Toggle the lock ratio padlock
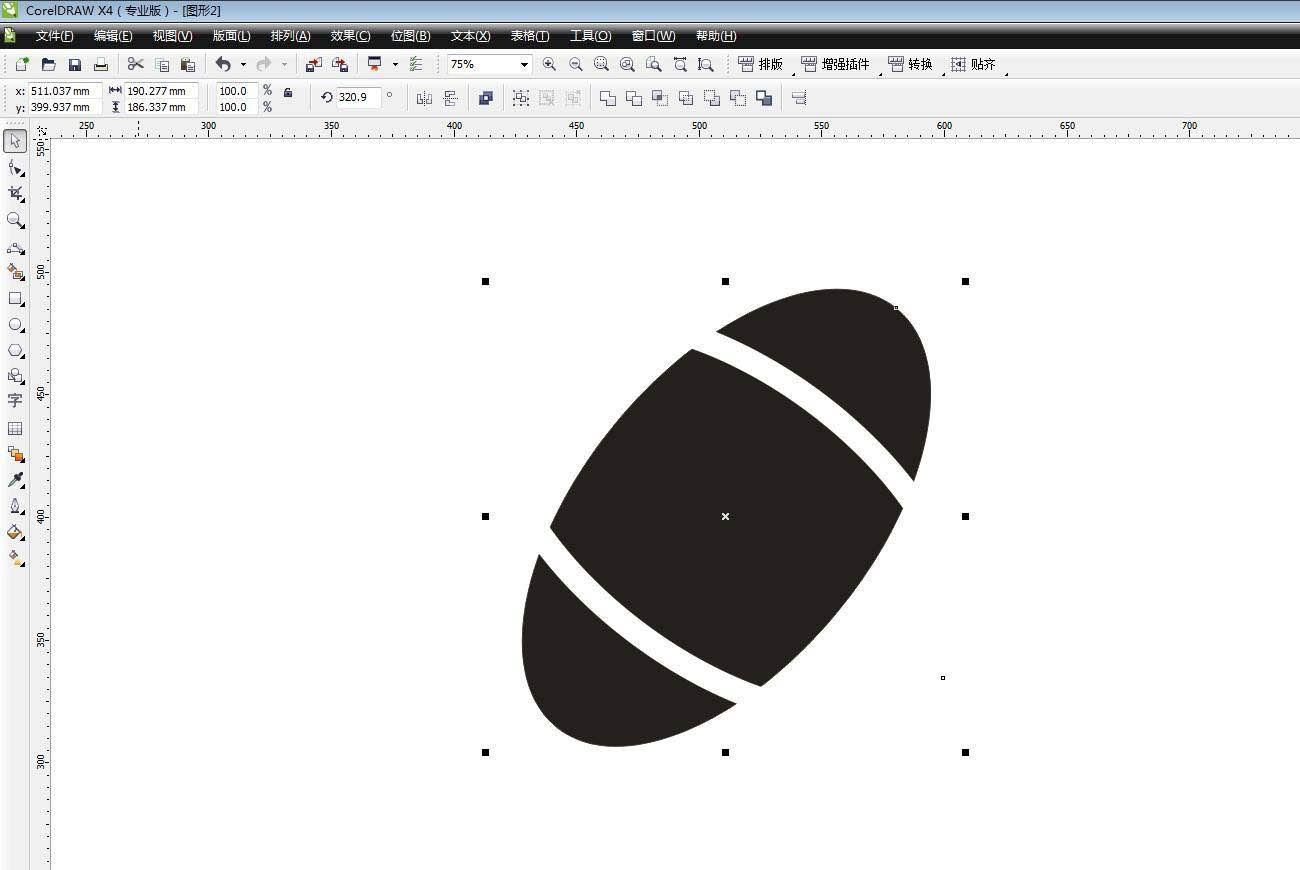 coord(288,92)
